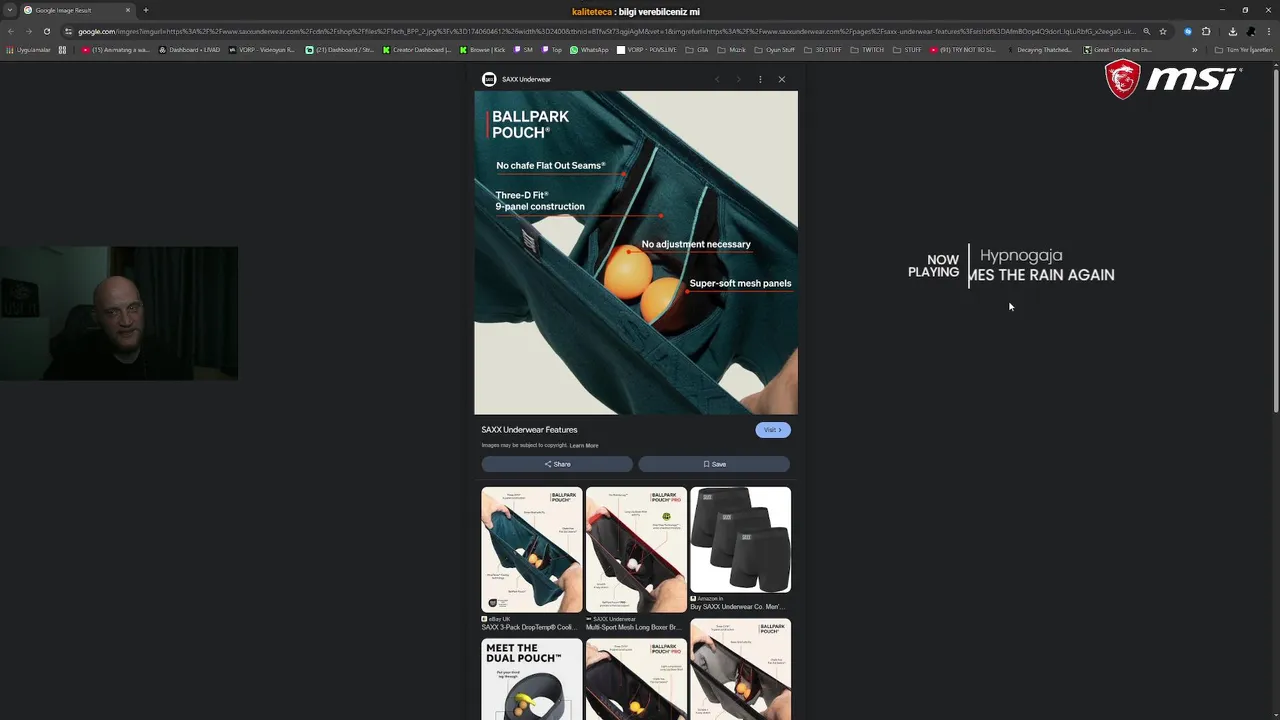Expand the STUFF bookmarks folder
The height and width of the screenshot is (720, 1280).
tap(908, 50)
